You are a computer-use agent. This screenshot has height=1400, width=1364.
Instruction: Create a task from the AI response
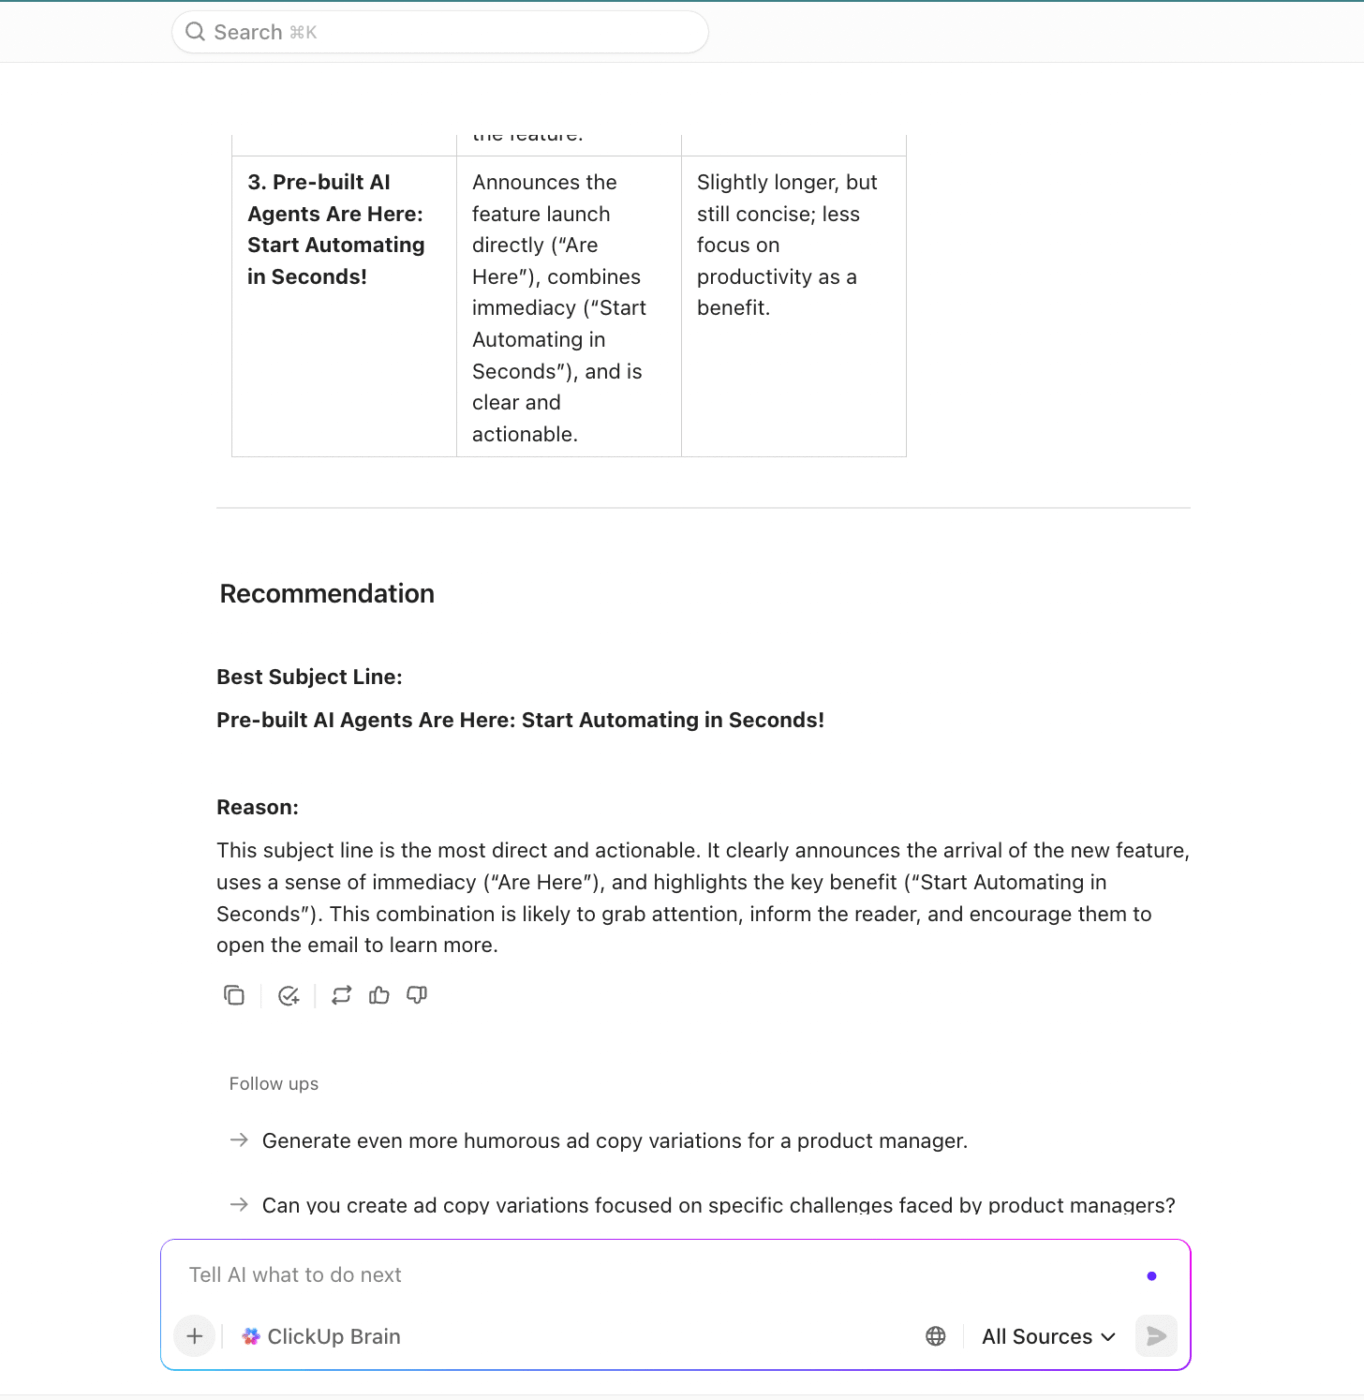289,995
